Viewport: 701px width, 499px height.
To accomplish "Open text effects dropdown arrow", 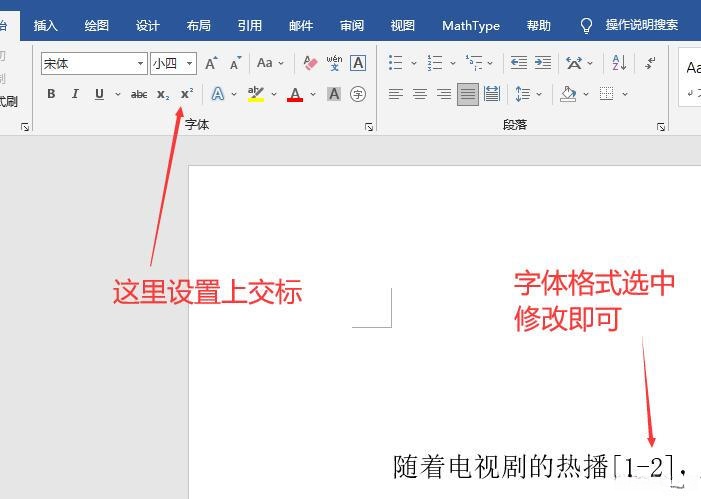I will coord(234,94).
